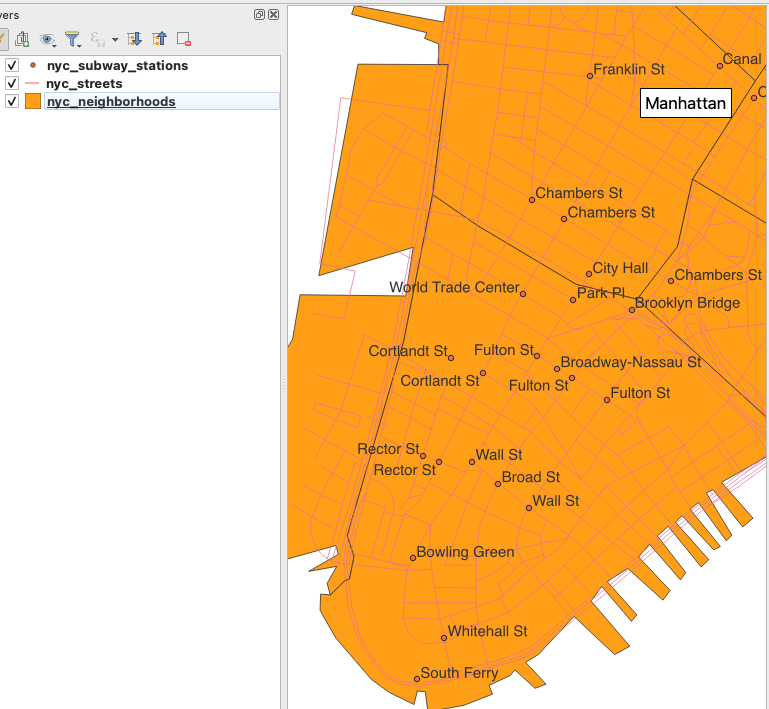Click the Add Group icon in Layers toolbar

pos(22,39)
